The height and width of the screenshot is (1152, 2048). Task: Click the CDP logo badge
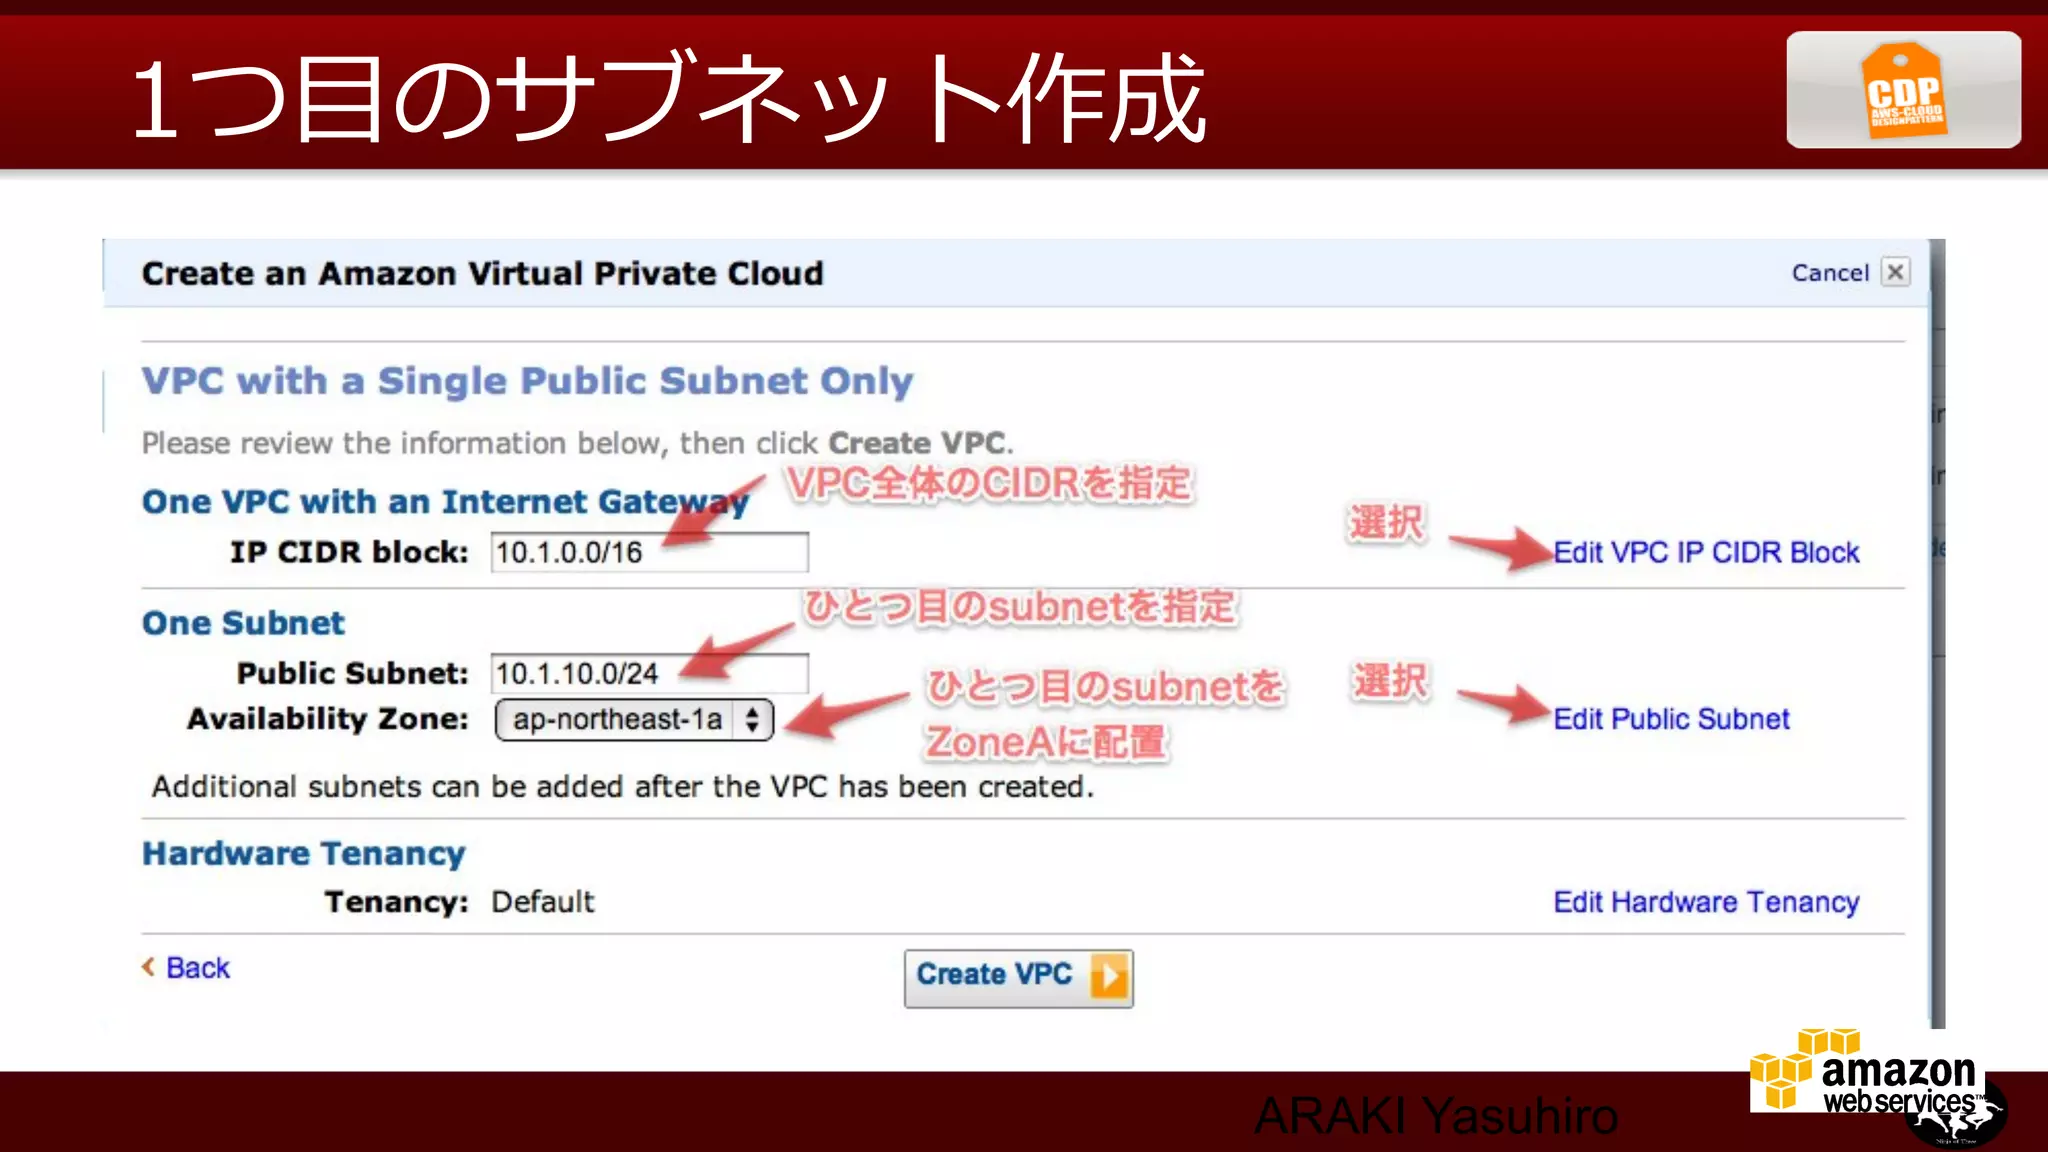coord(1903,90)
